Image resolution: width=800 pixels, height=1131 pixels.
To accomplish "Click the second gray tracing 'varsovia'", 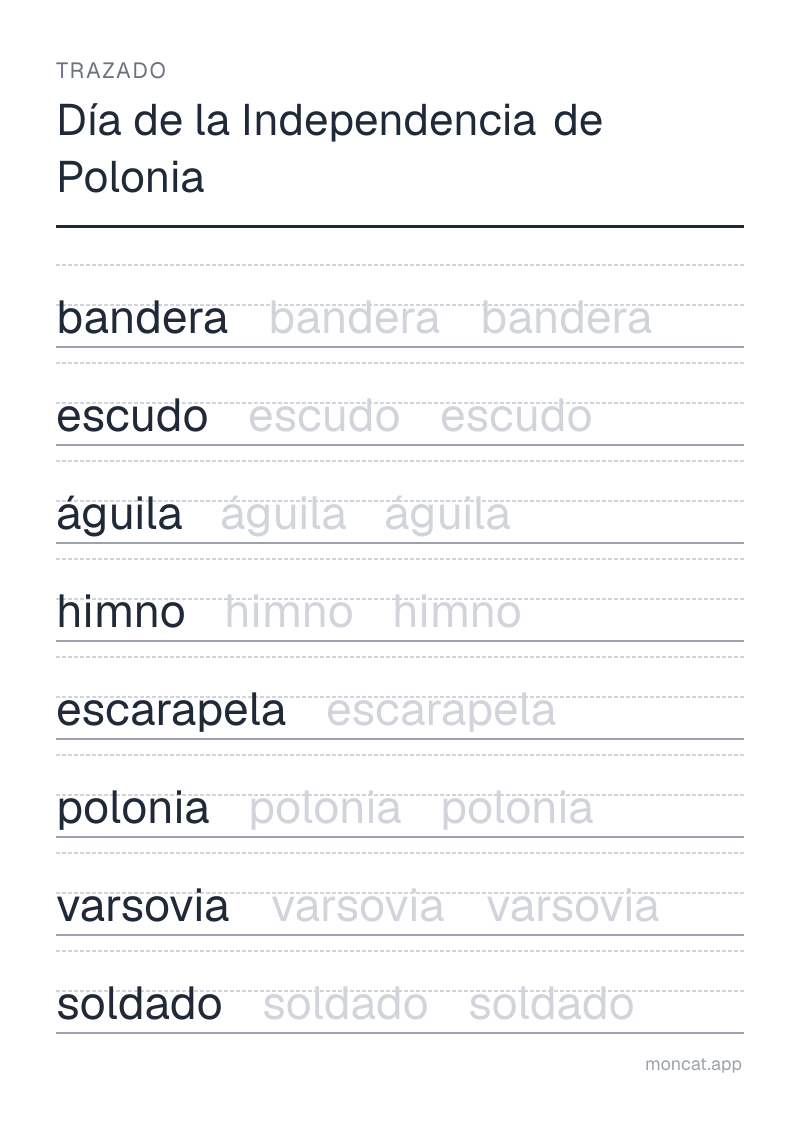I will tap(573, 907).
